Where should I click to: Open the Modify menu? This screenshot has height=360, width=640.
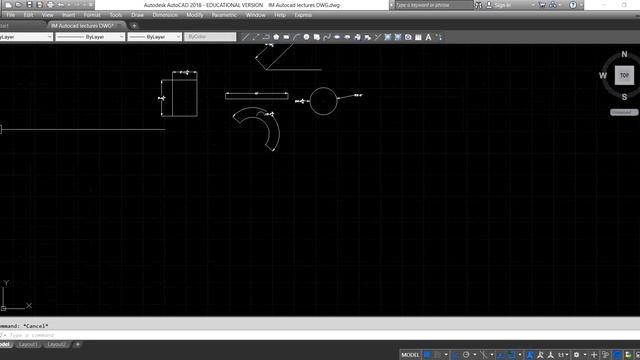(x=195, y=15)
